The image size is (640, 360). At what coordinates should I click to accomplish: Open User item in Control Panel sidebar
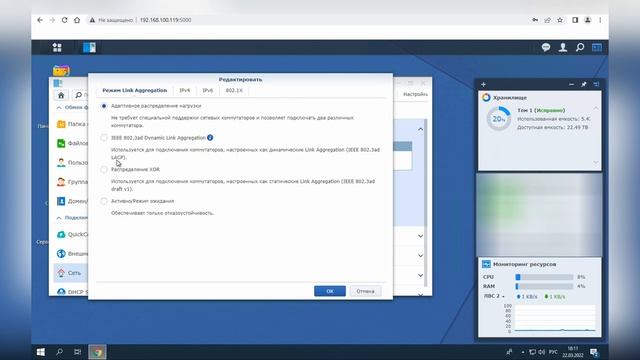[x=71, y=162]
